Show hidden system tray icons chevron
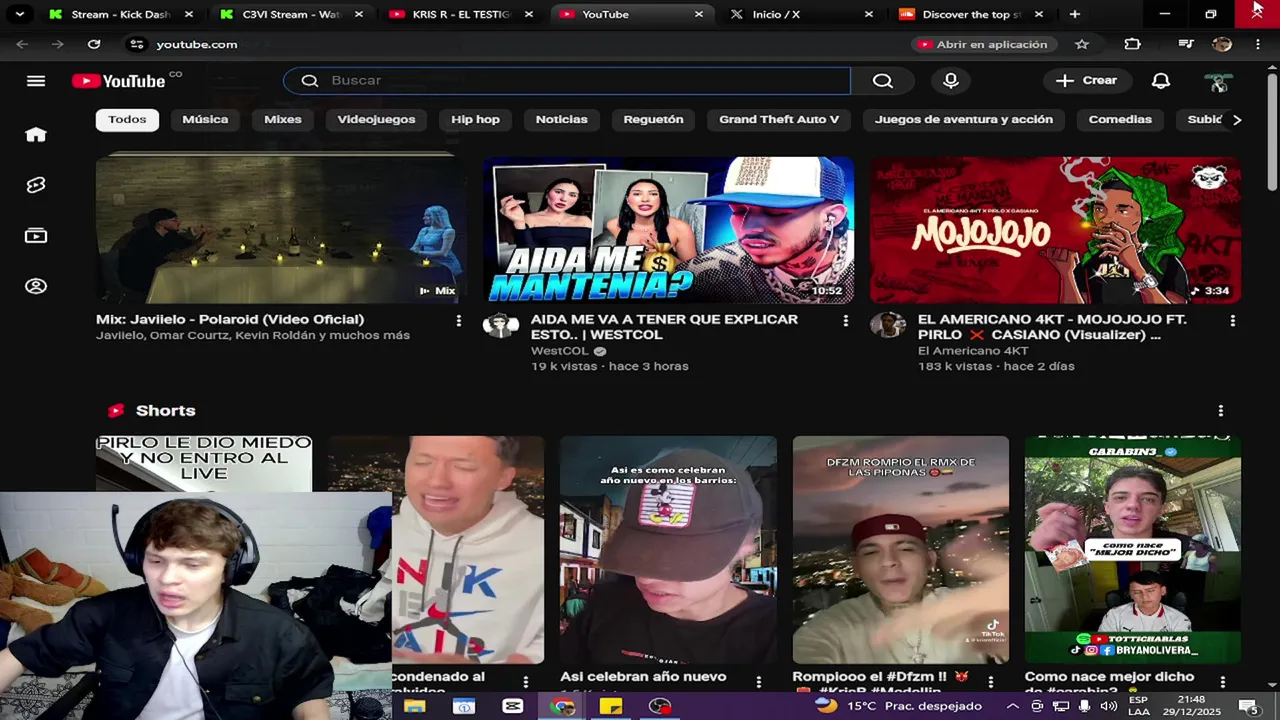Screen dimensions: 1280x720 (1012, 706)
